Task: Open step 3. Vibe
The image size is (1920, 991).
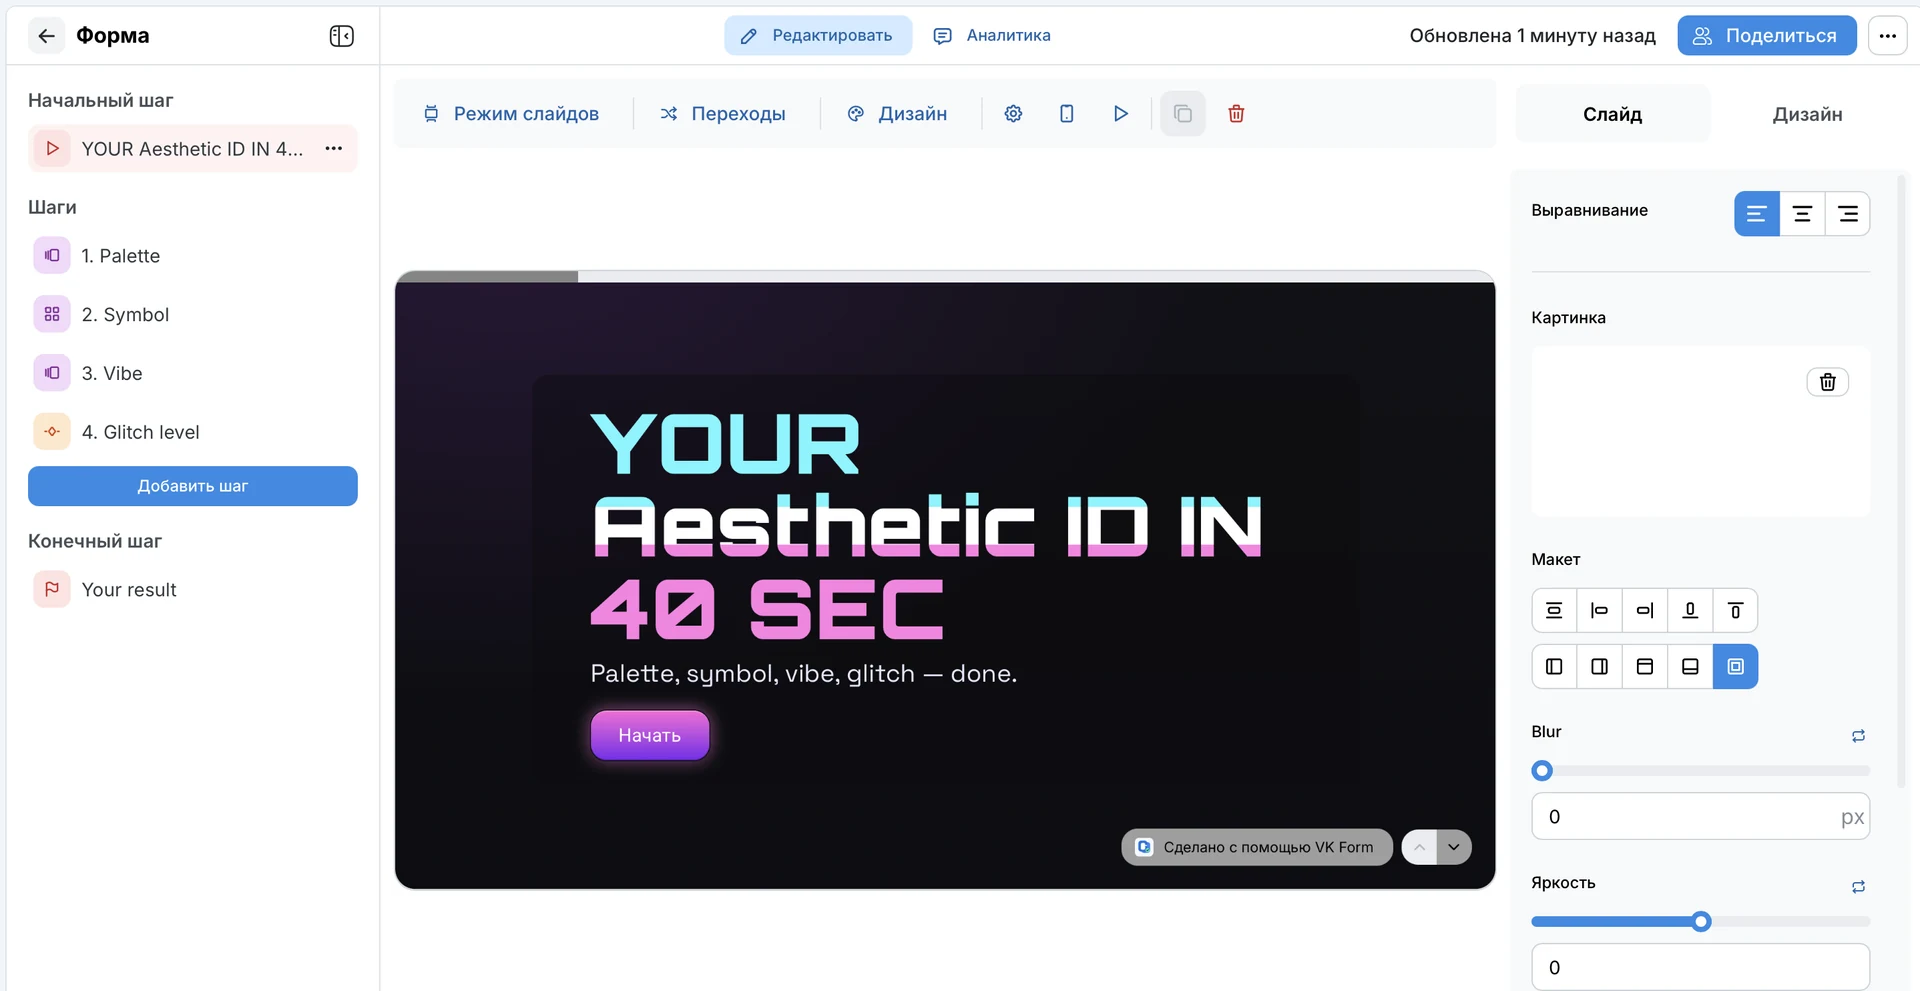Action: tap(192, 373)
